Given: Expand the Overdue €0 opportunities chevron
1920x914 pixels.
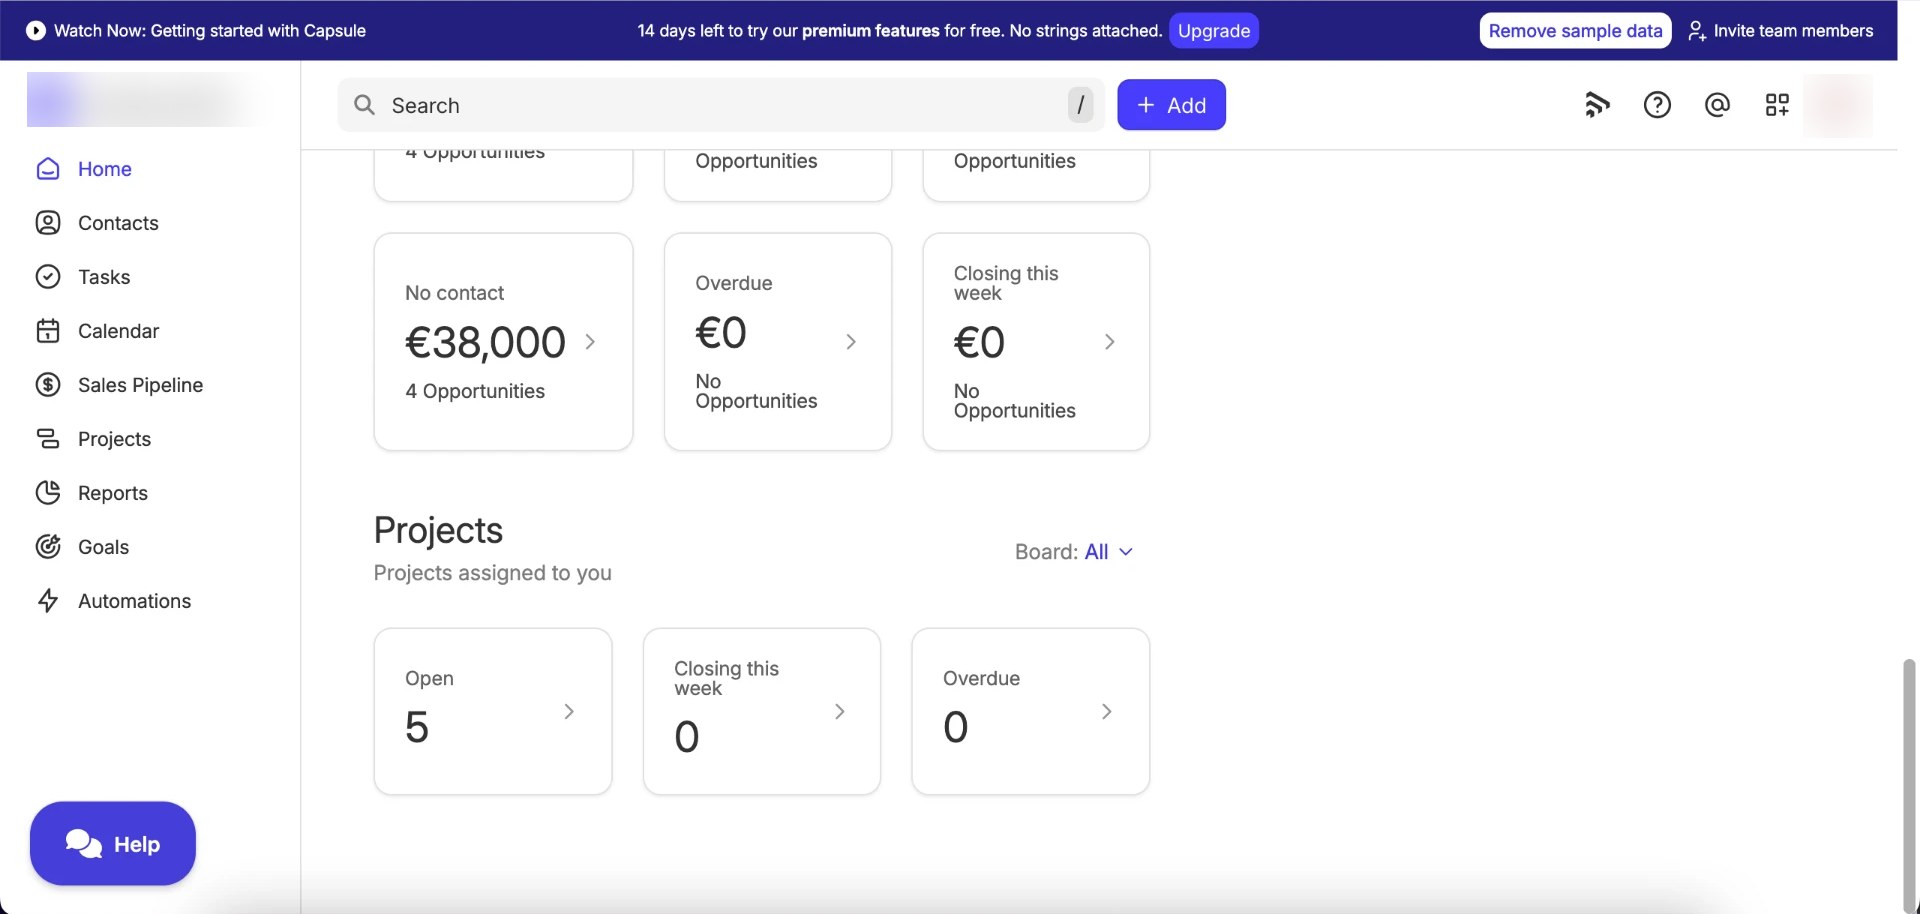Looking at the screenshot, I should tap(851, 342).
